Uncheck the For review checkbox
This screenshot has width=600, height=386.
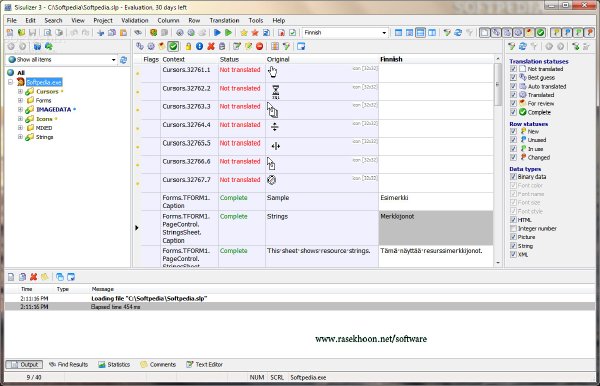coord(514,104)
